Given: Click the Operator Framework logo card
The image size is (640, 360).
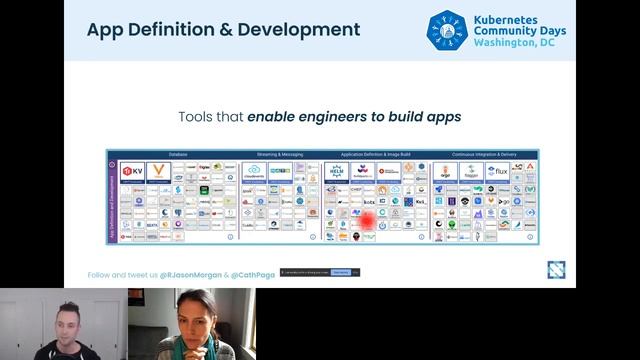Looking at the screenshot, I should pos(389,172).
